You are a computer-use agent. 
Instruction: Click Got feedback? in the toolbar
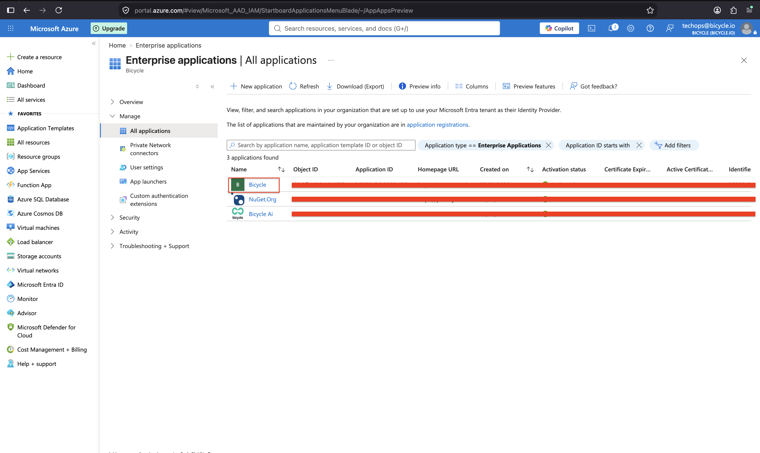pos(593,86)
